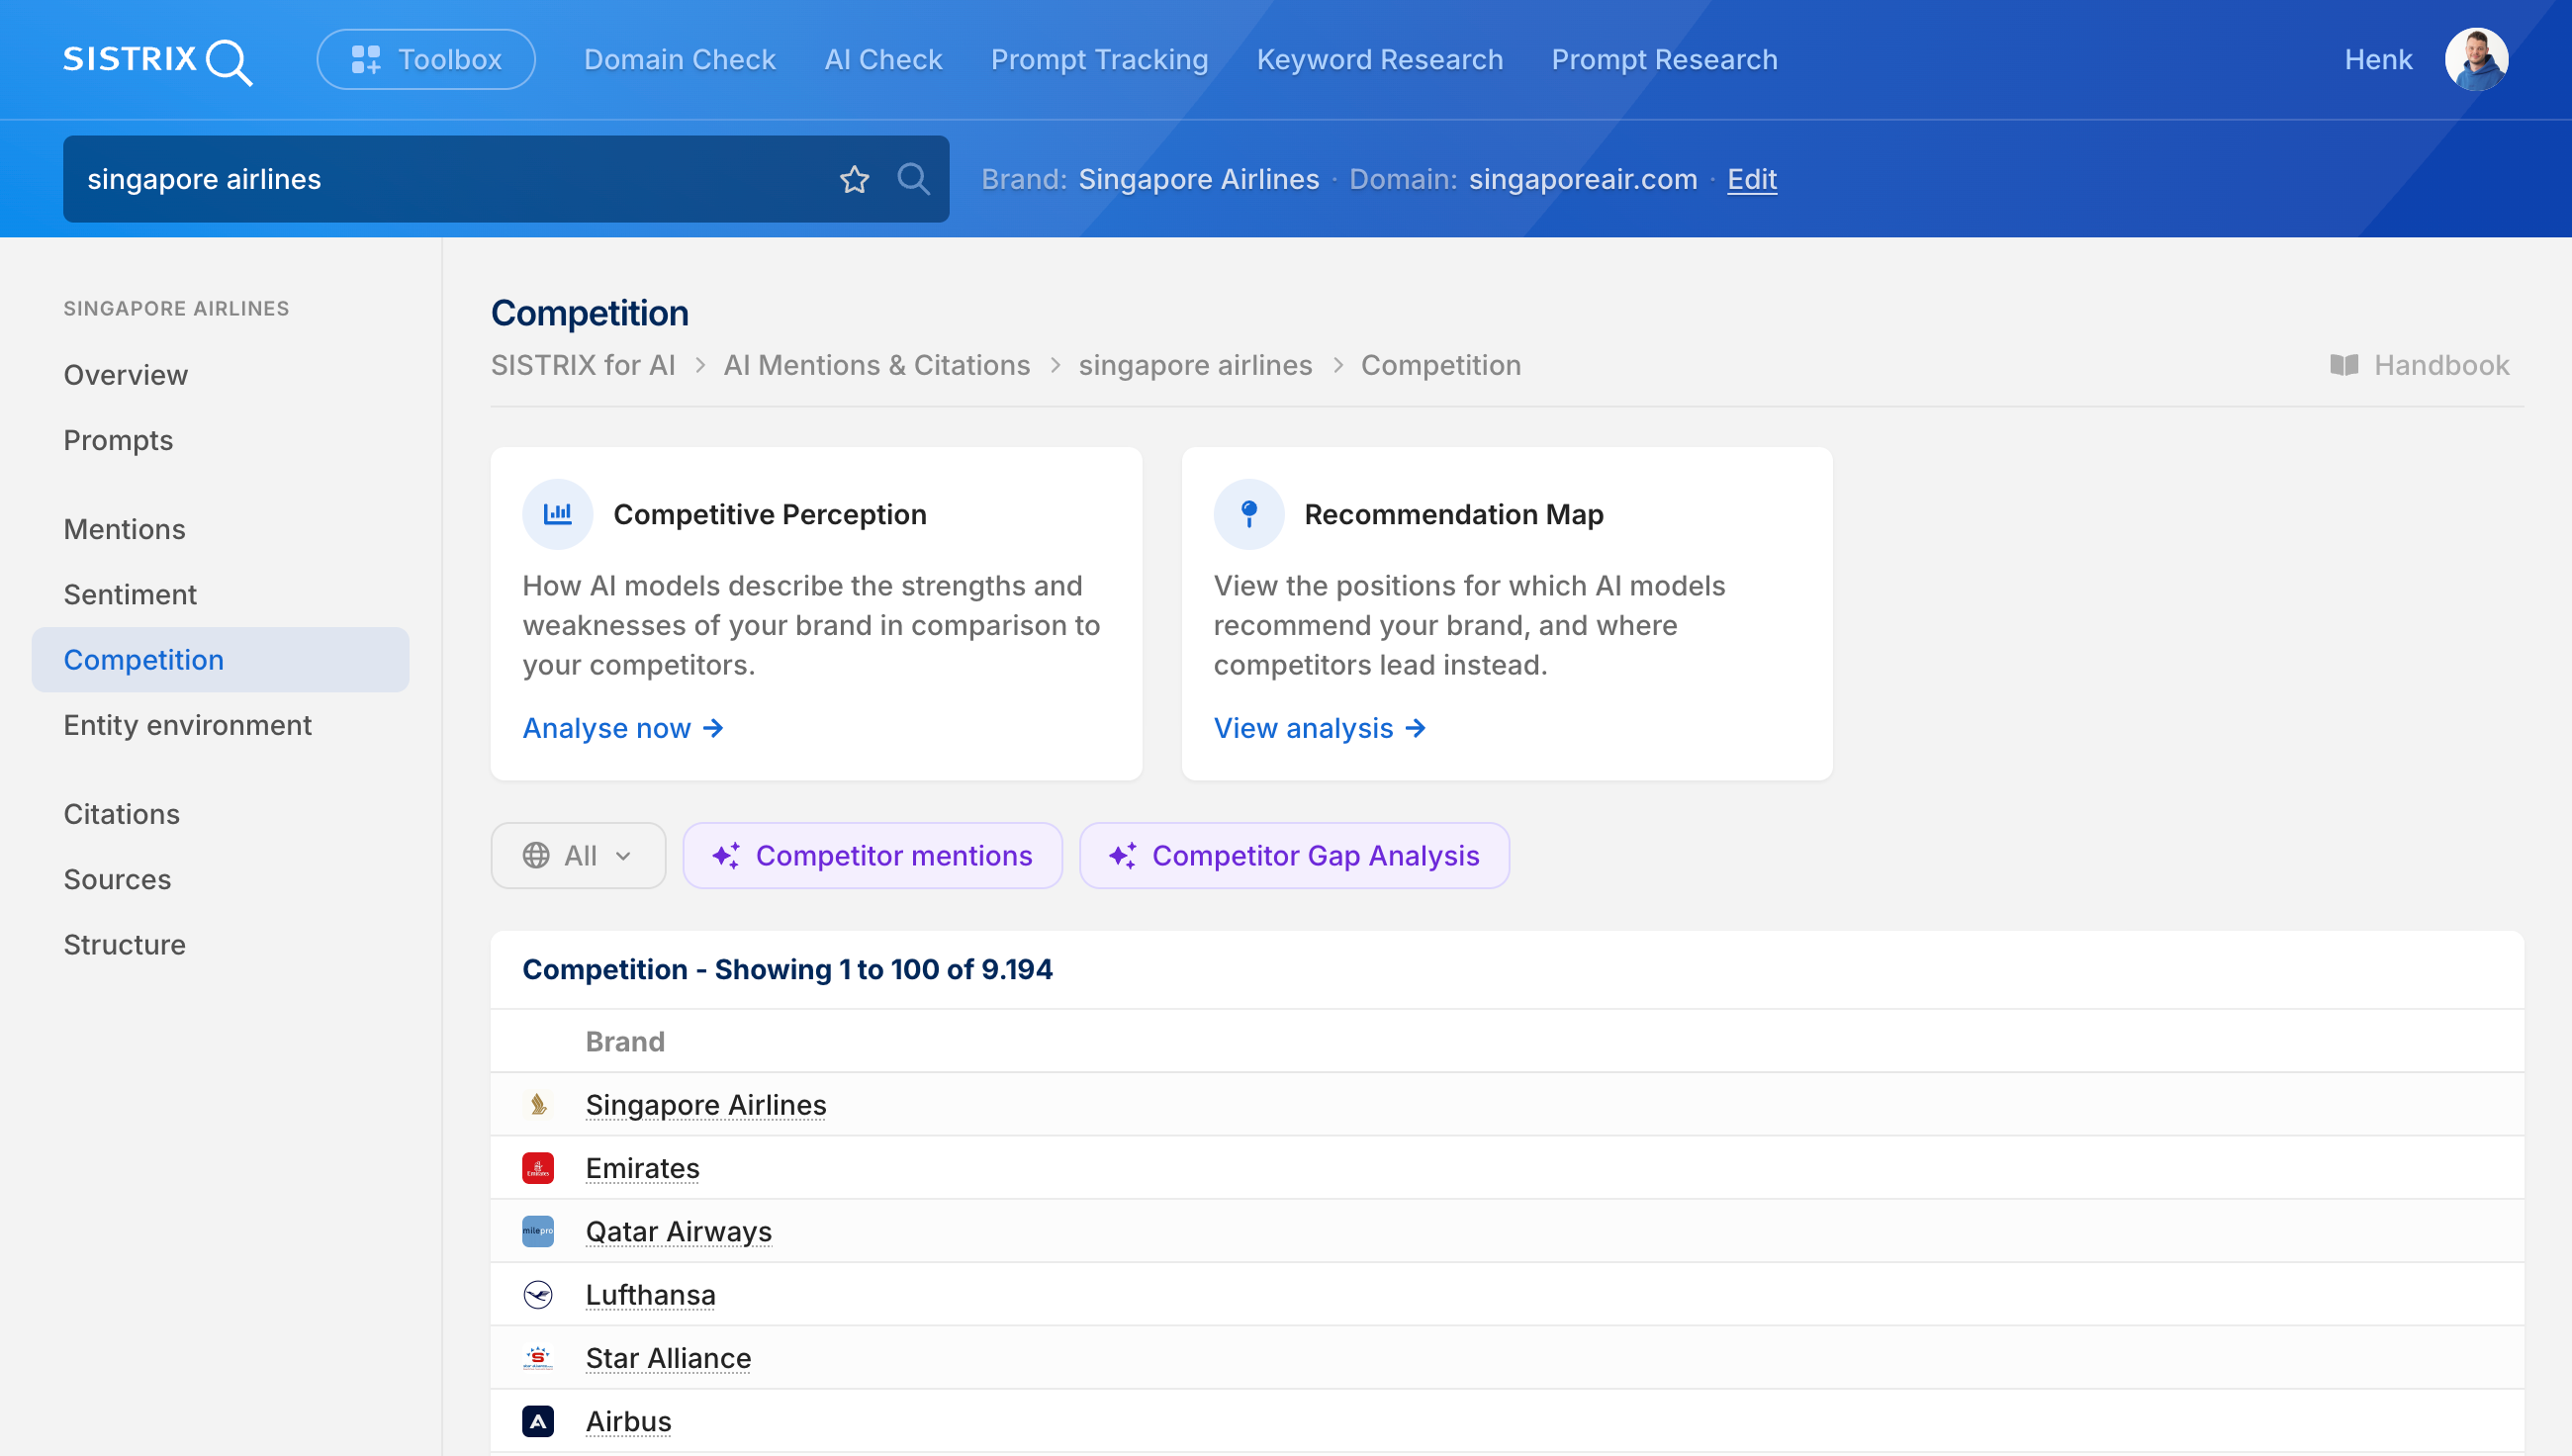
Task: Open Entity environment in the sidebar
Action: pos(188,725)
